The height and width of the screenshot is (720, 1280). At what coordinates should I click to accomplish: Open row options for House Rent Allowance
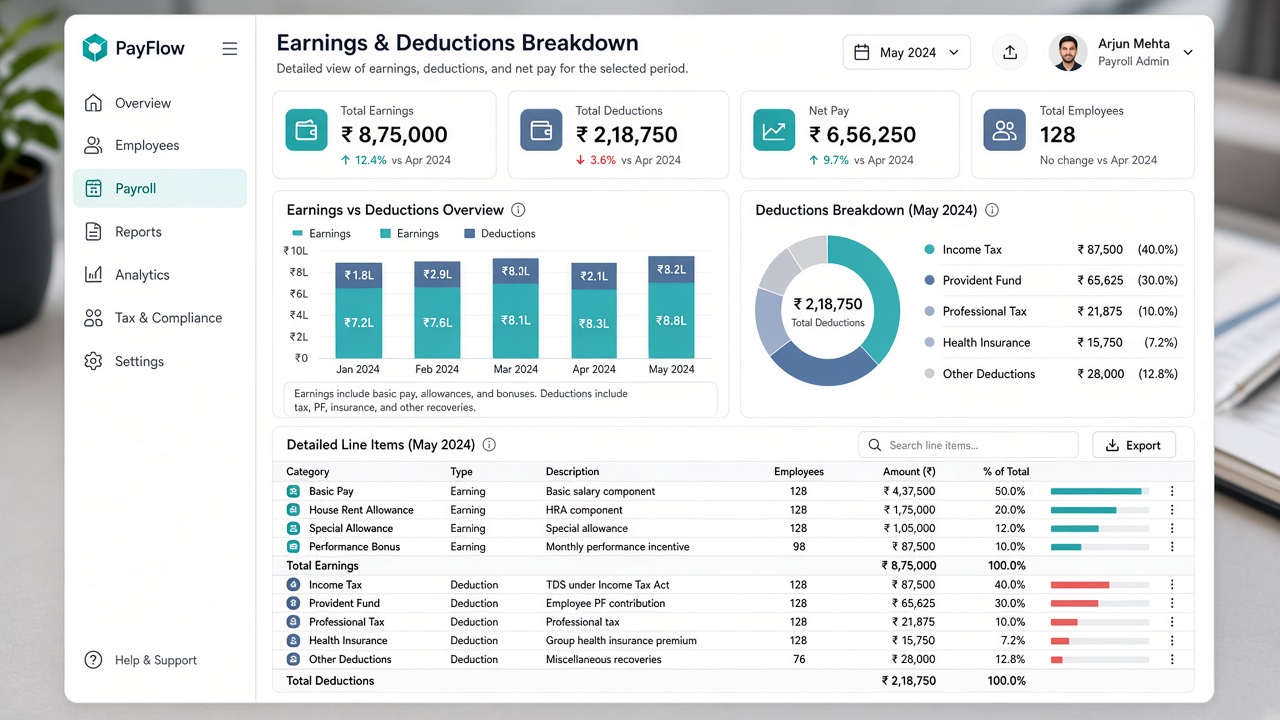point(1172,510)
